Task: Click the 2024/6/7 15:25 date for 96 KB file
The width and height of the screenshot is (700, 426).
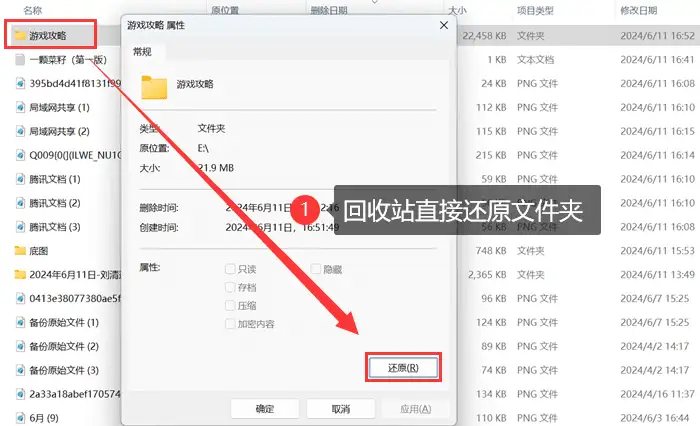Action: [655, 298]
